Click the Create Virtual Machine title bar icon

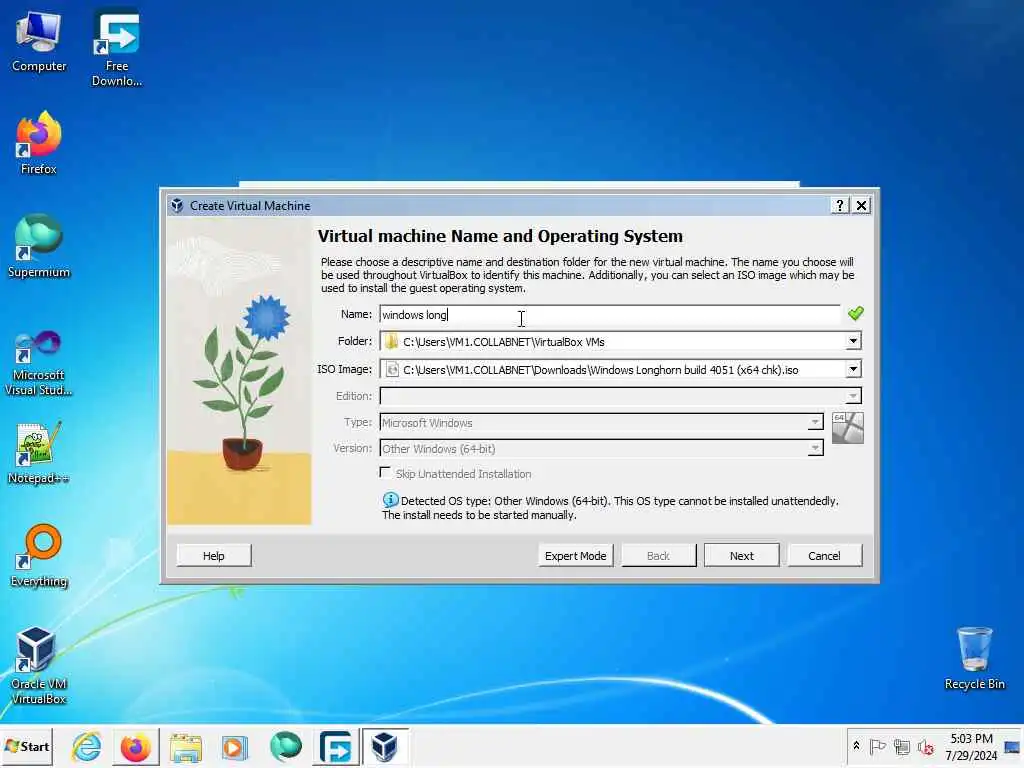[177, 206]
